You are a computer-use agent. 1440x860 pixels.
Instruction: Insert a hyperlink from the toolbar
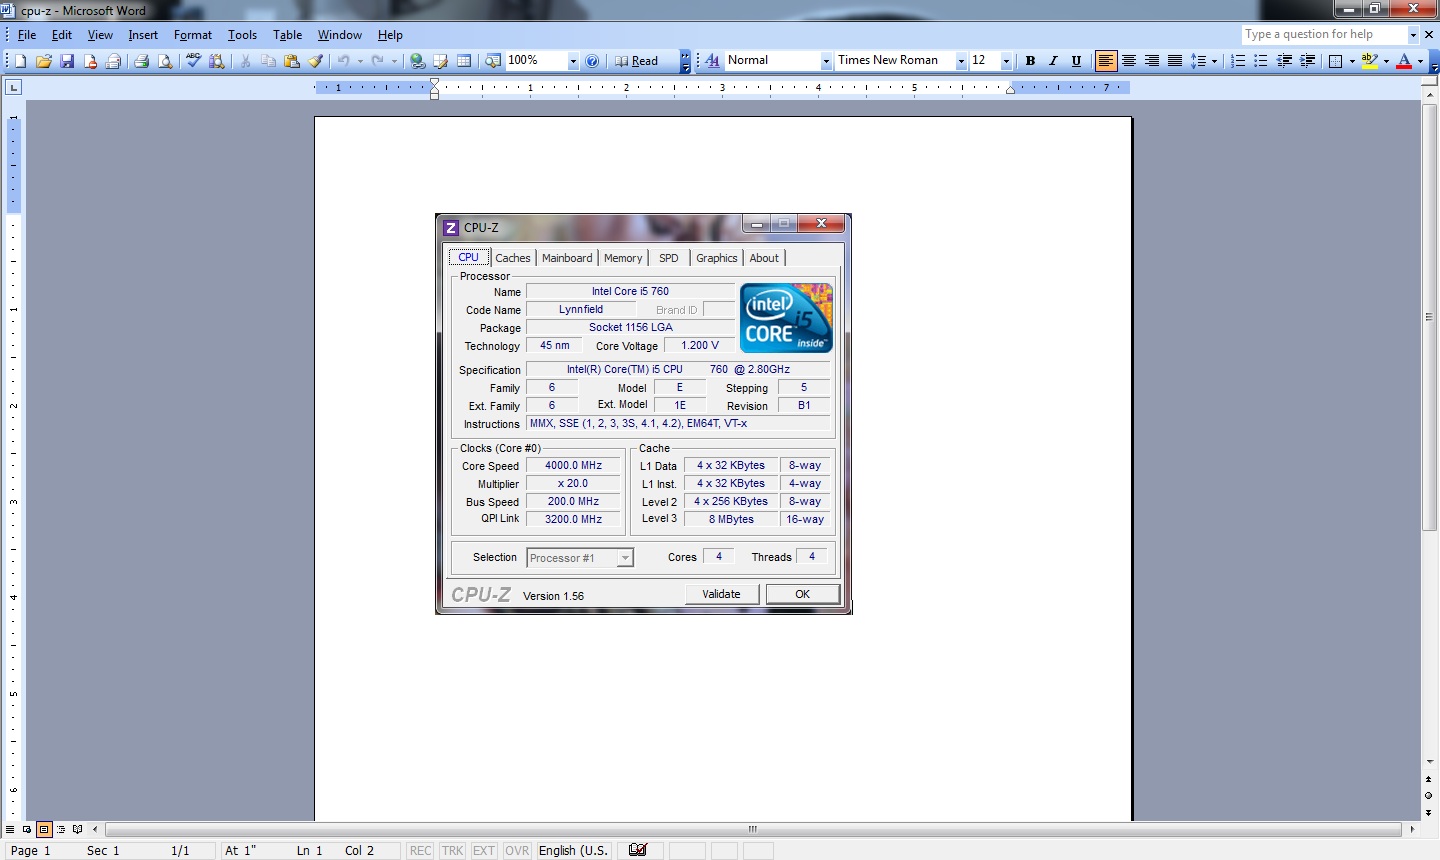pyautogui.click(x=418, y=61)
